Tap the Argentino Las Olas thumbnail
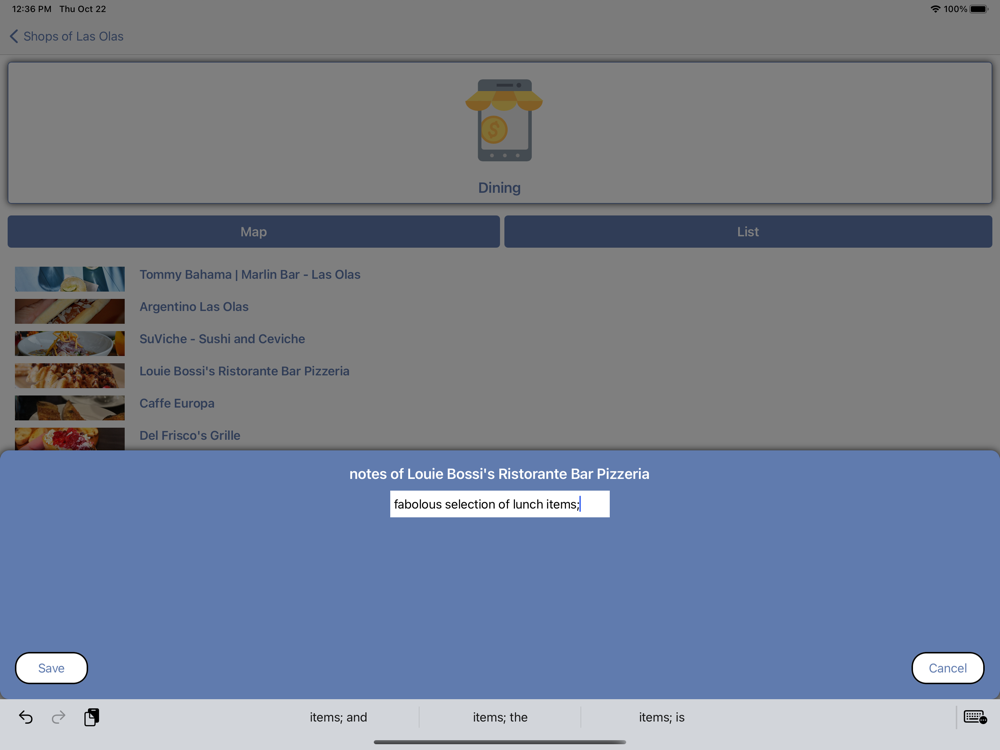The width and height of the screenshot is (1000, 750). pyautogui.click(x=70, y=311)
